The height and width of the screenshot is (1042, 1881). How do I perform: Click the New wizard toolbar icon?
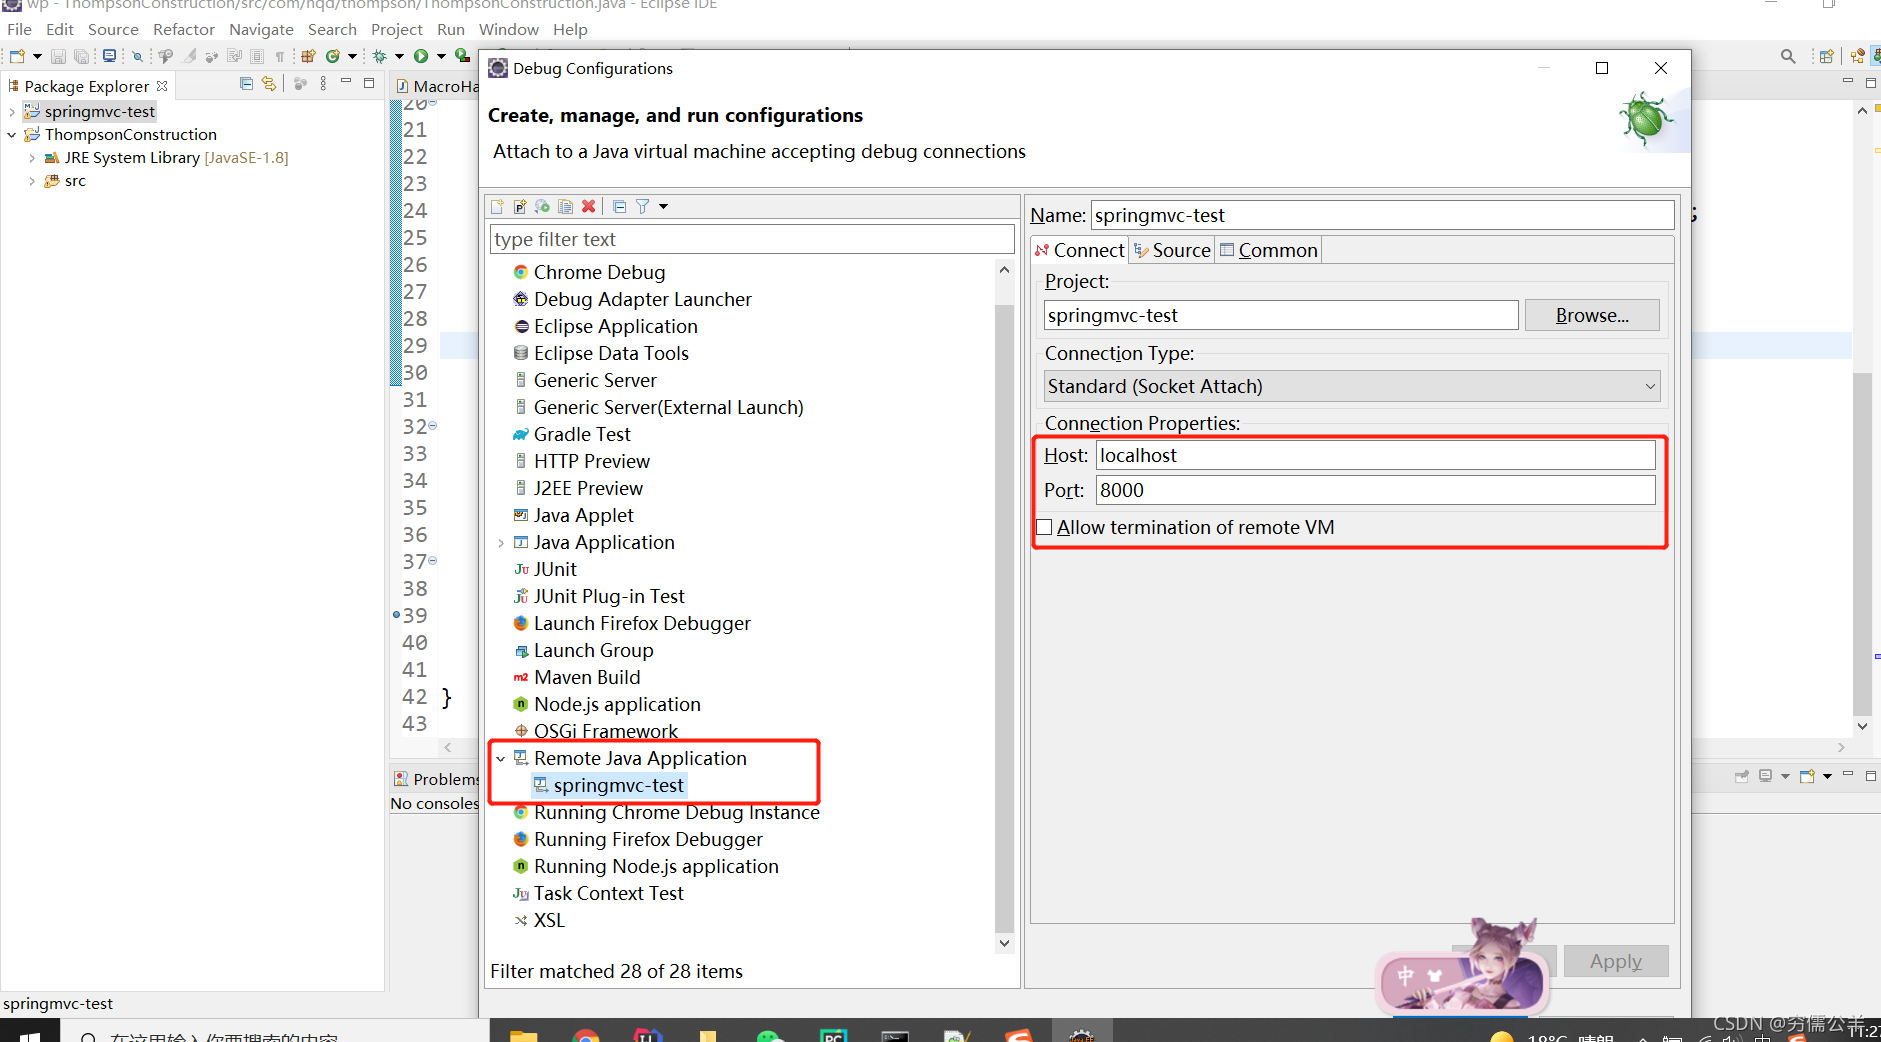(18, 56)
